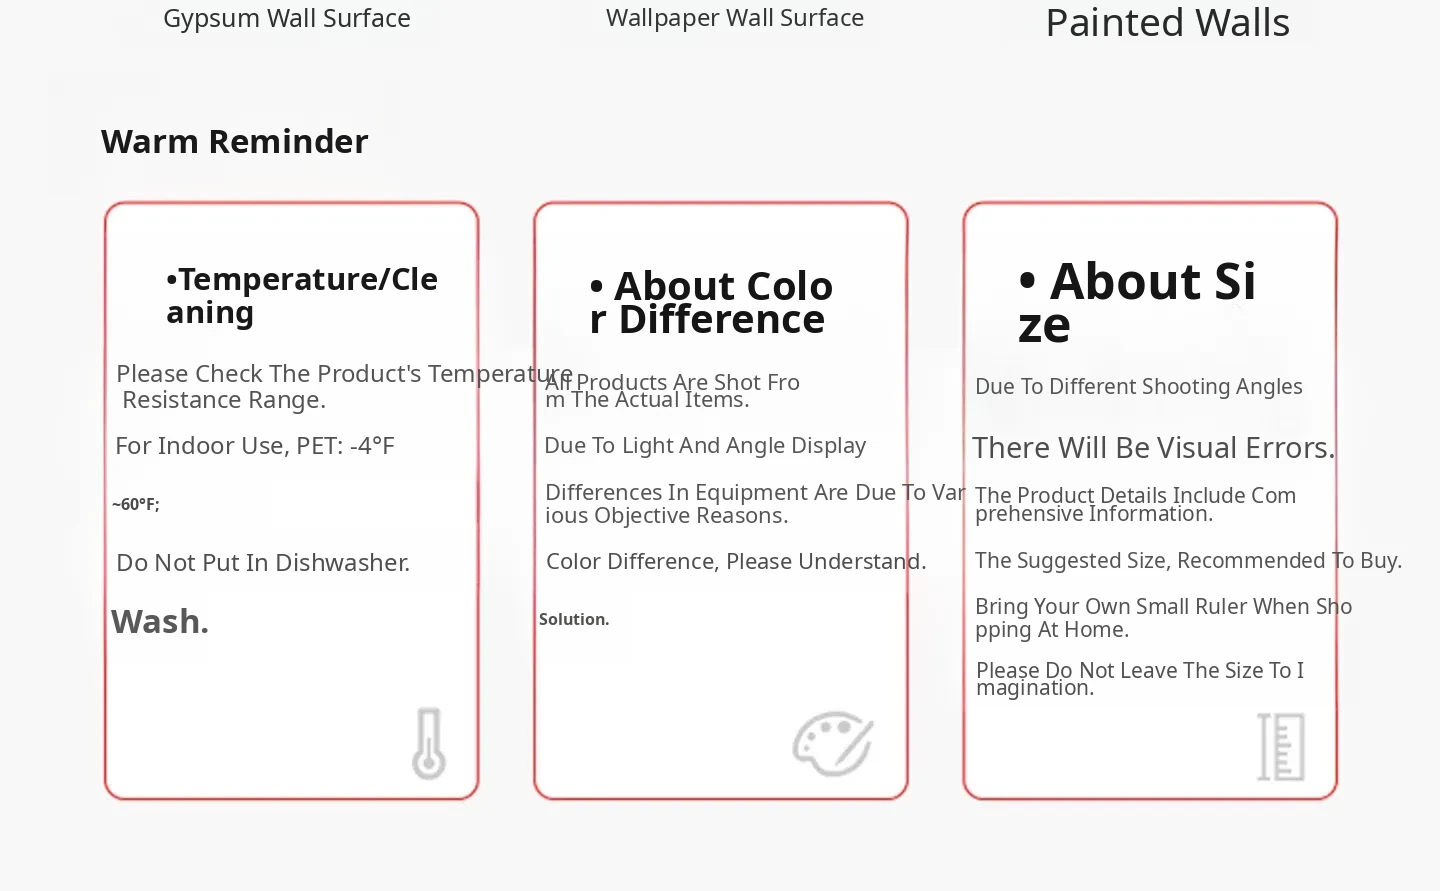Click the small "Solution." text
This screenshot has height=891, width=1440.
574,620
